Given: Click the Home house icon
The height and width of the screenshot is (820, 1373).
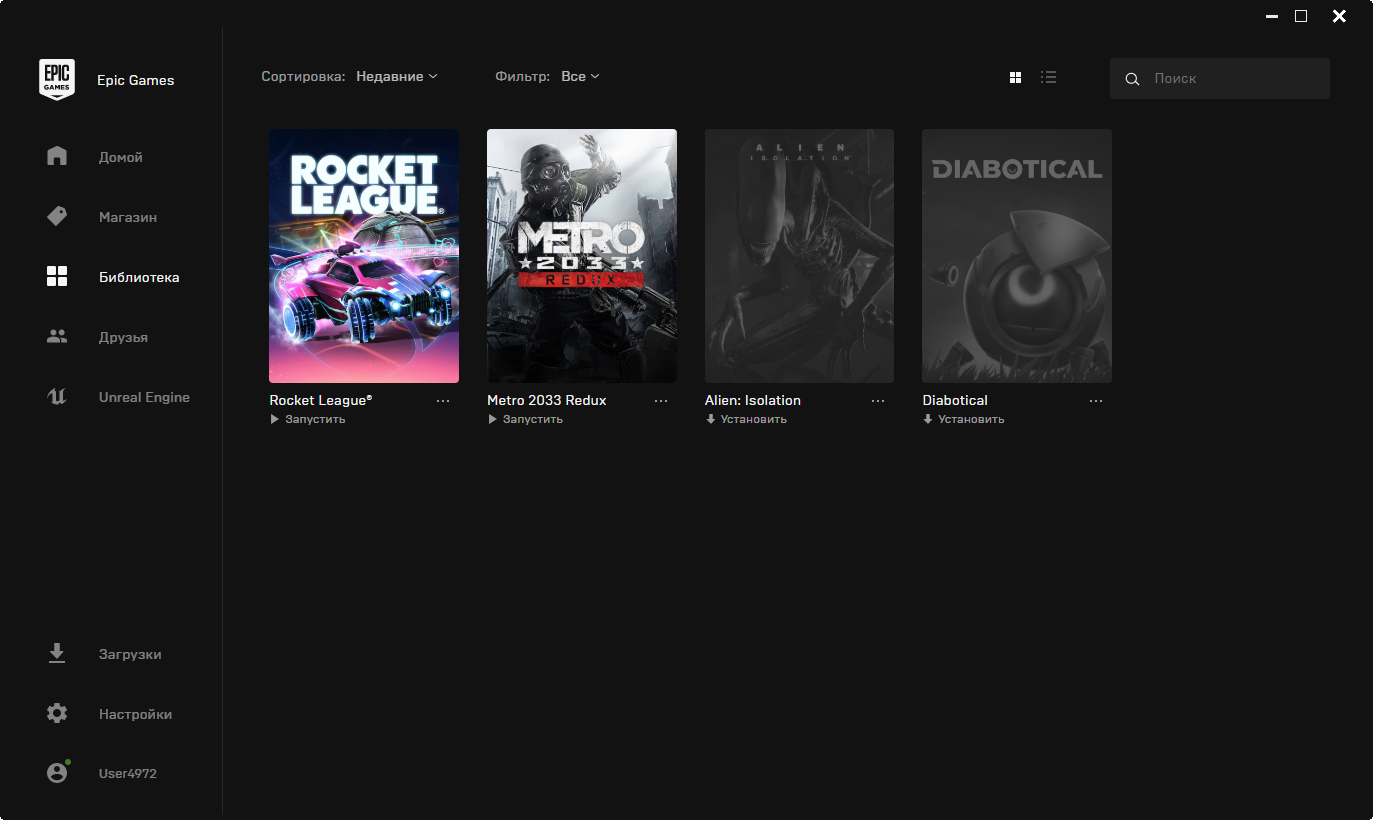Looking at the screenshot, I should pyautogui.click(x=57, y=156).
